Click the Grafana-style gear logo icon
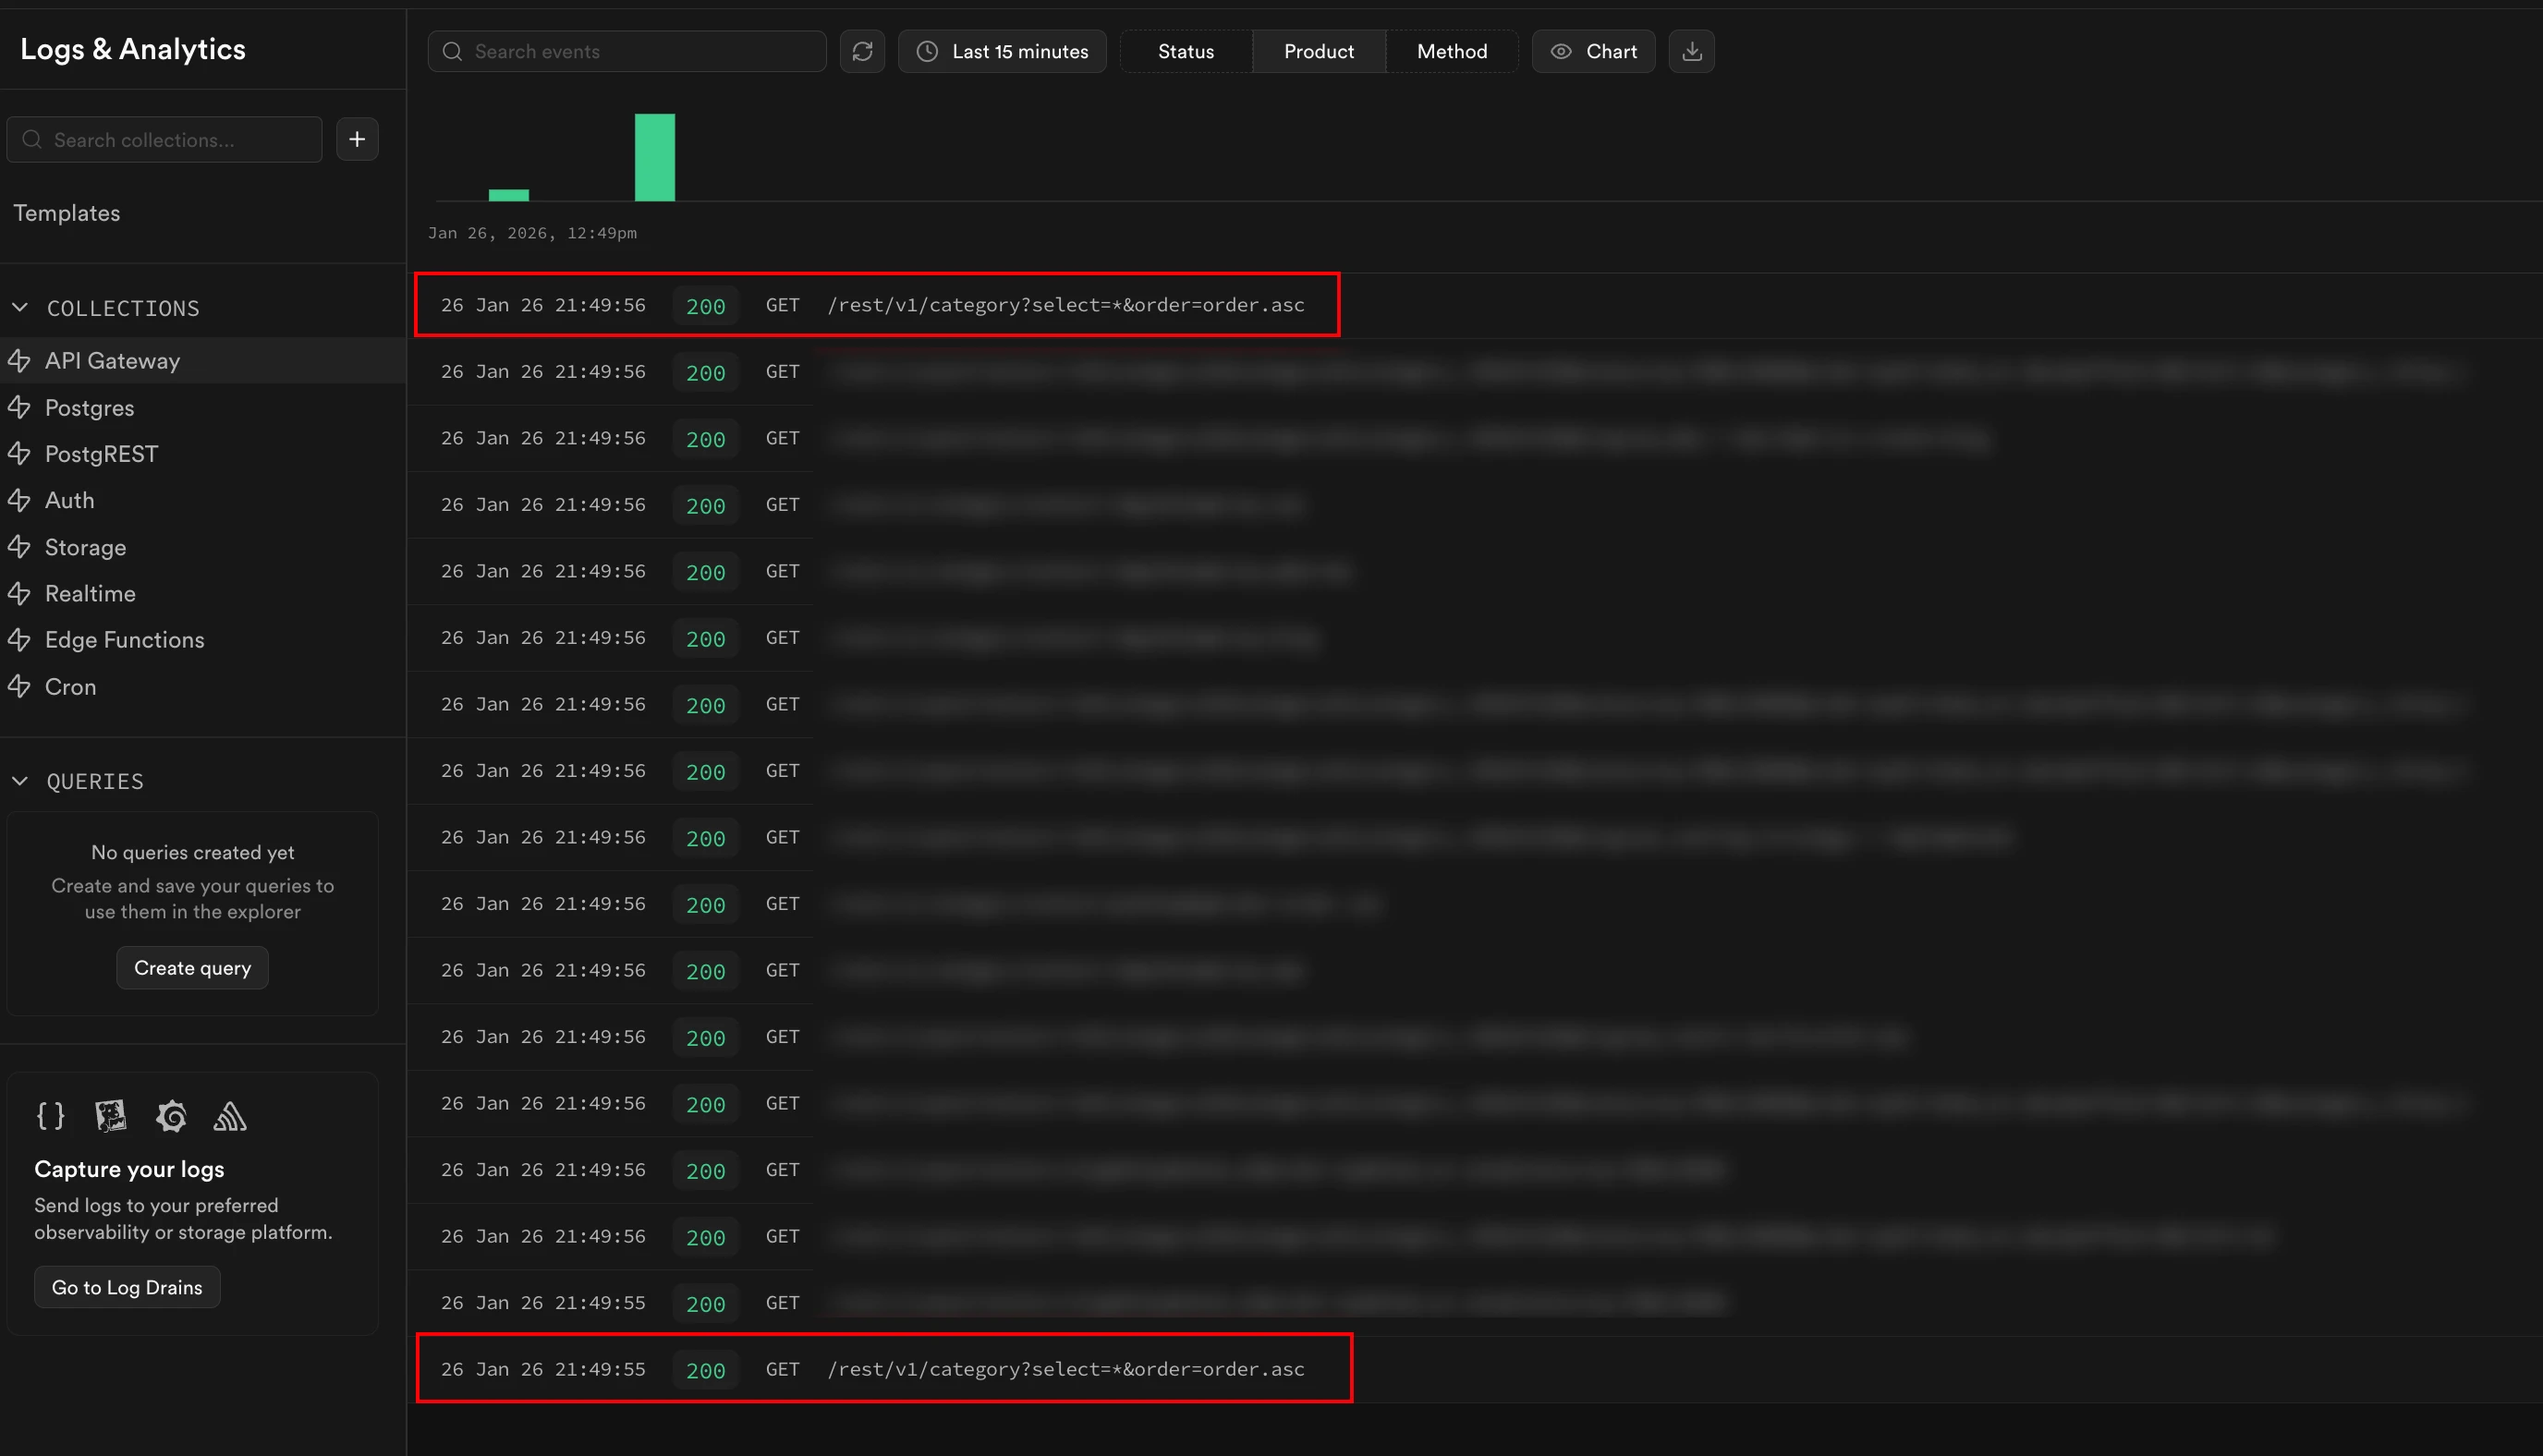 [171, 1115]
